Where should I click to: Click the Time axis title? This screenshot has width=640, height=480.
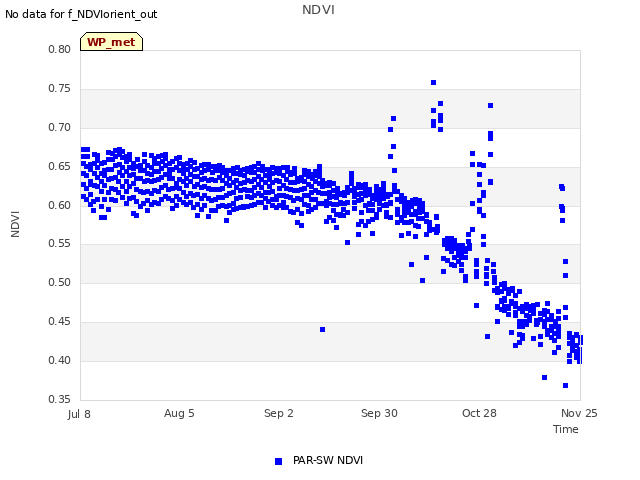(566, 429)
